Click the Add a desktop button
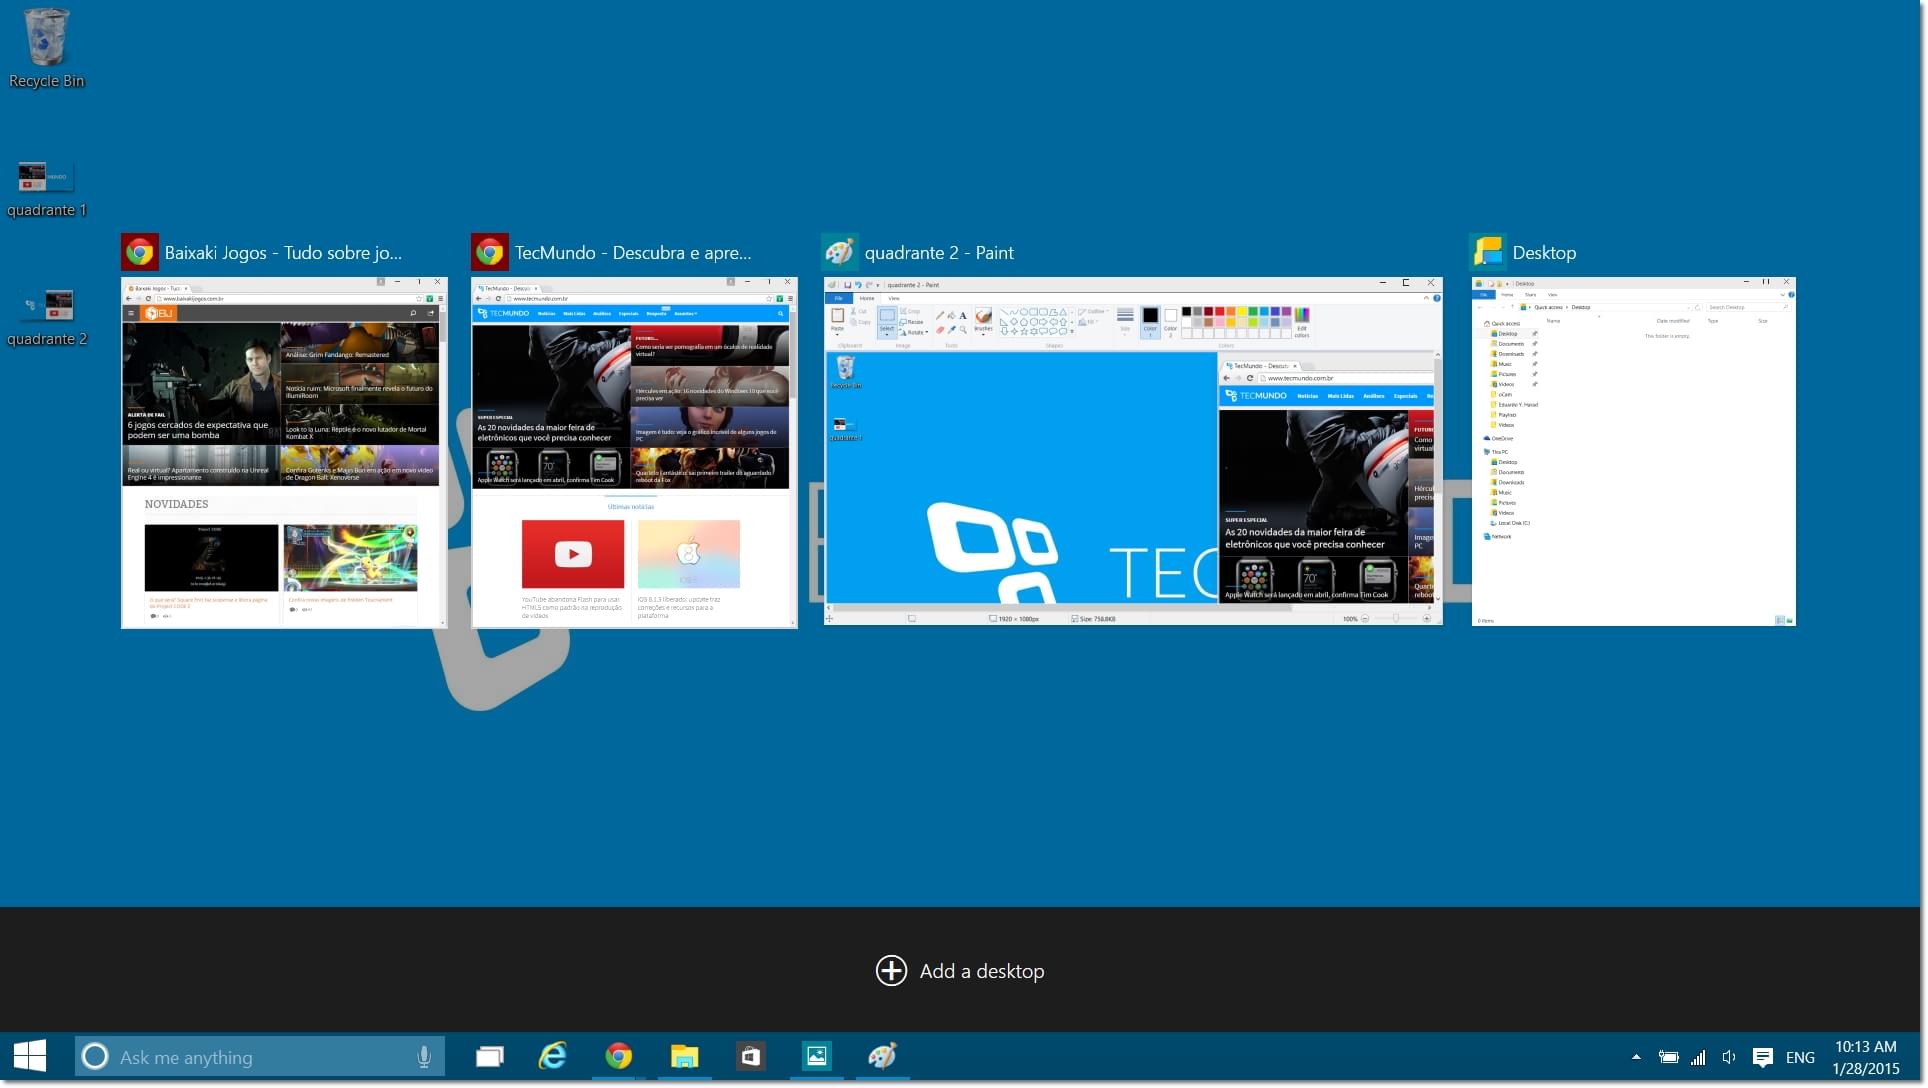Screen dimensions: 1928x1088 coord(960,971)
